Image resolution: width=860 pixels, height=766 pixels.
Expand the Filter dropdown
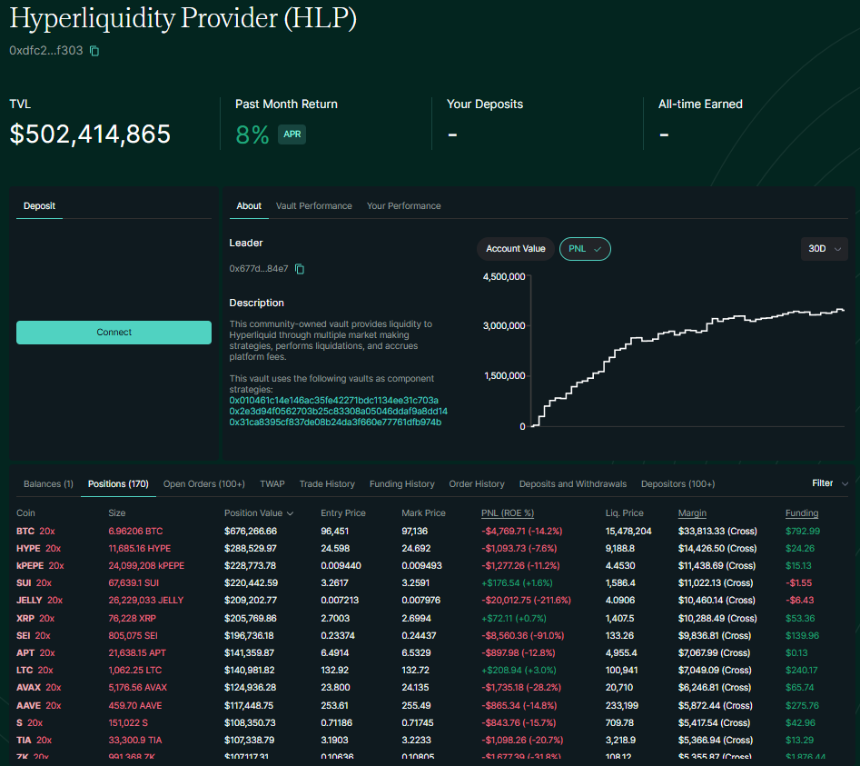pyautogui.click(x=830, y=483)
